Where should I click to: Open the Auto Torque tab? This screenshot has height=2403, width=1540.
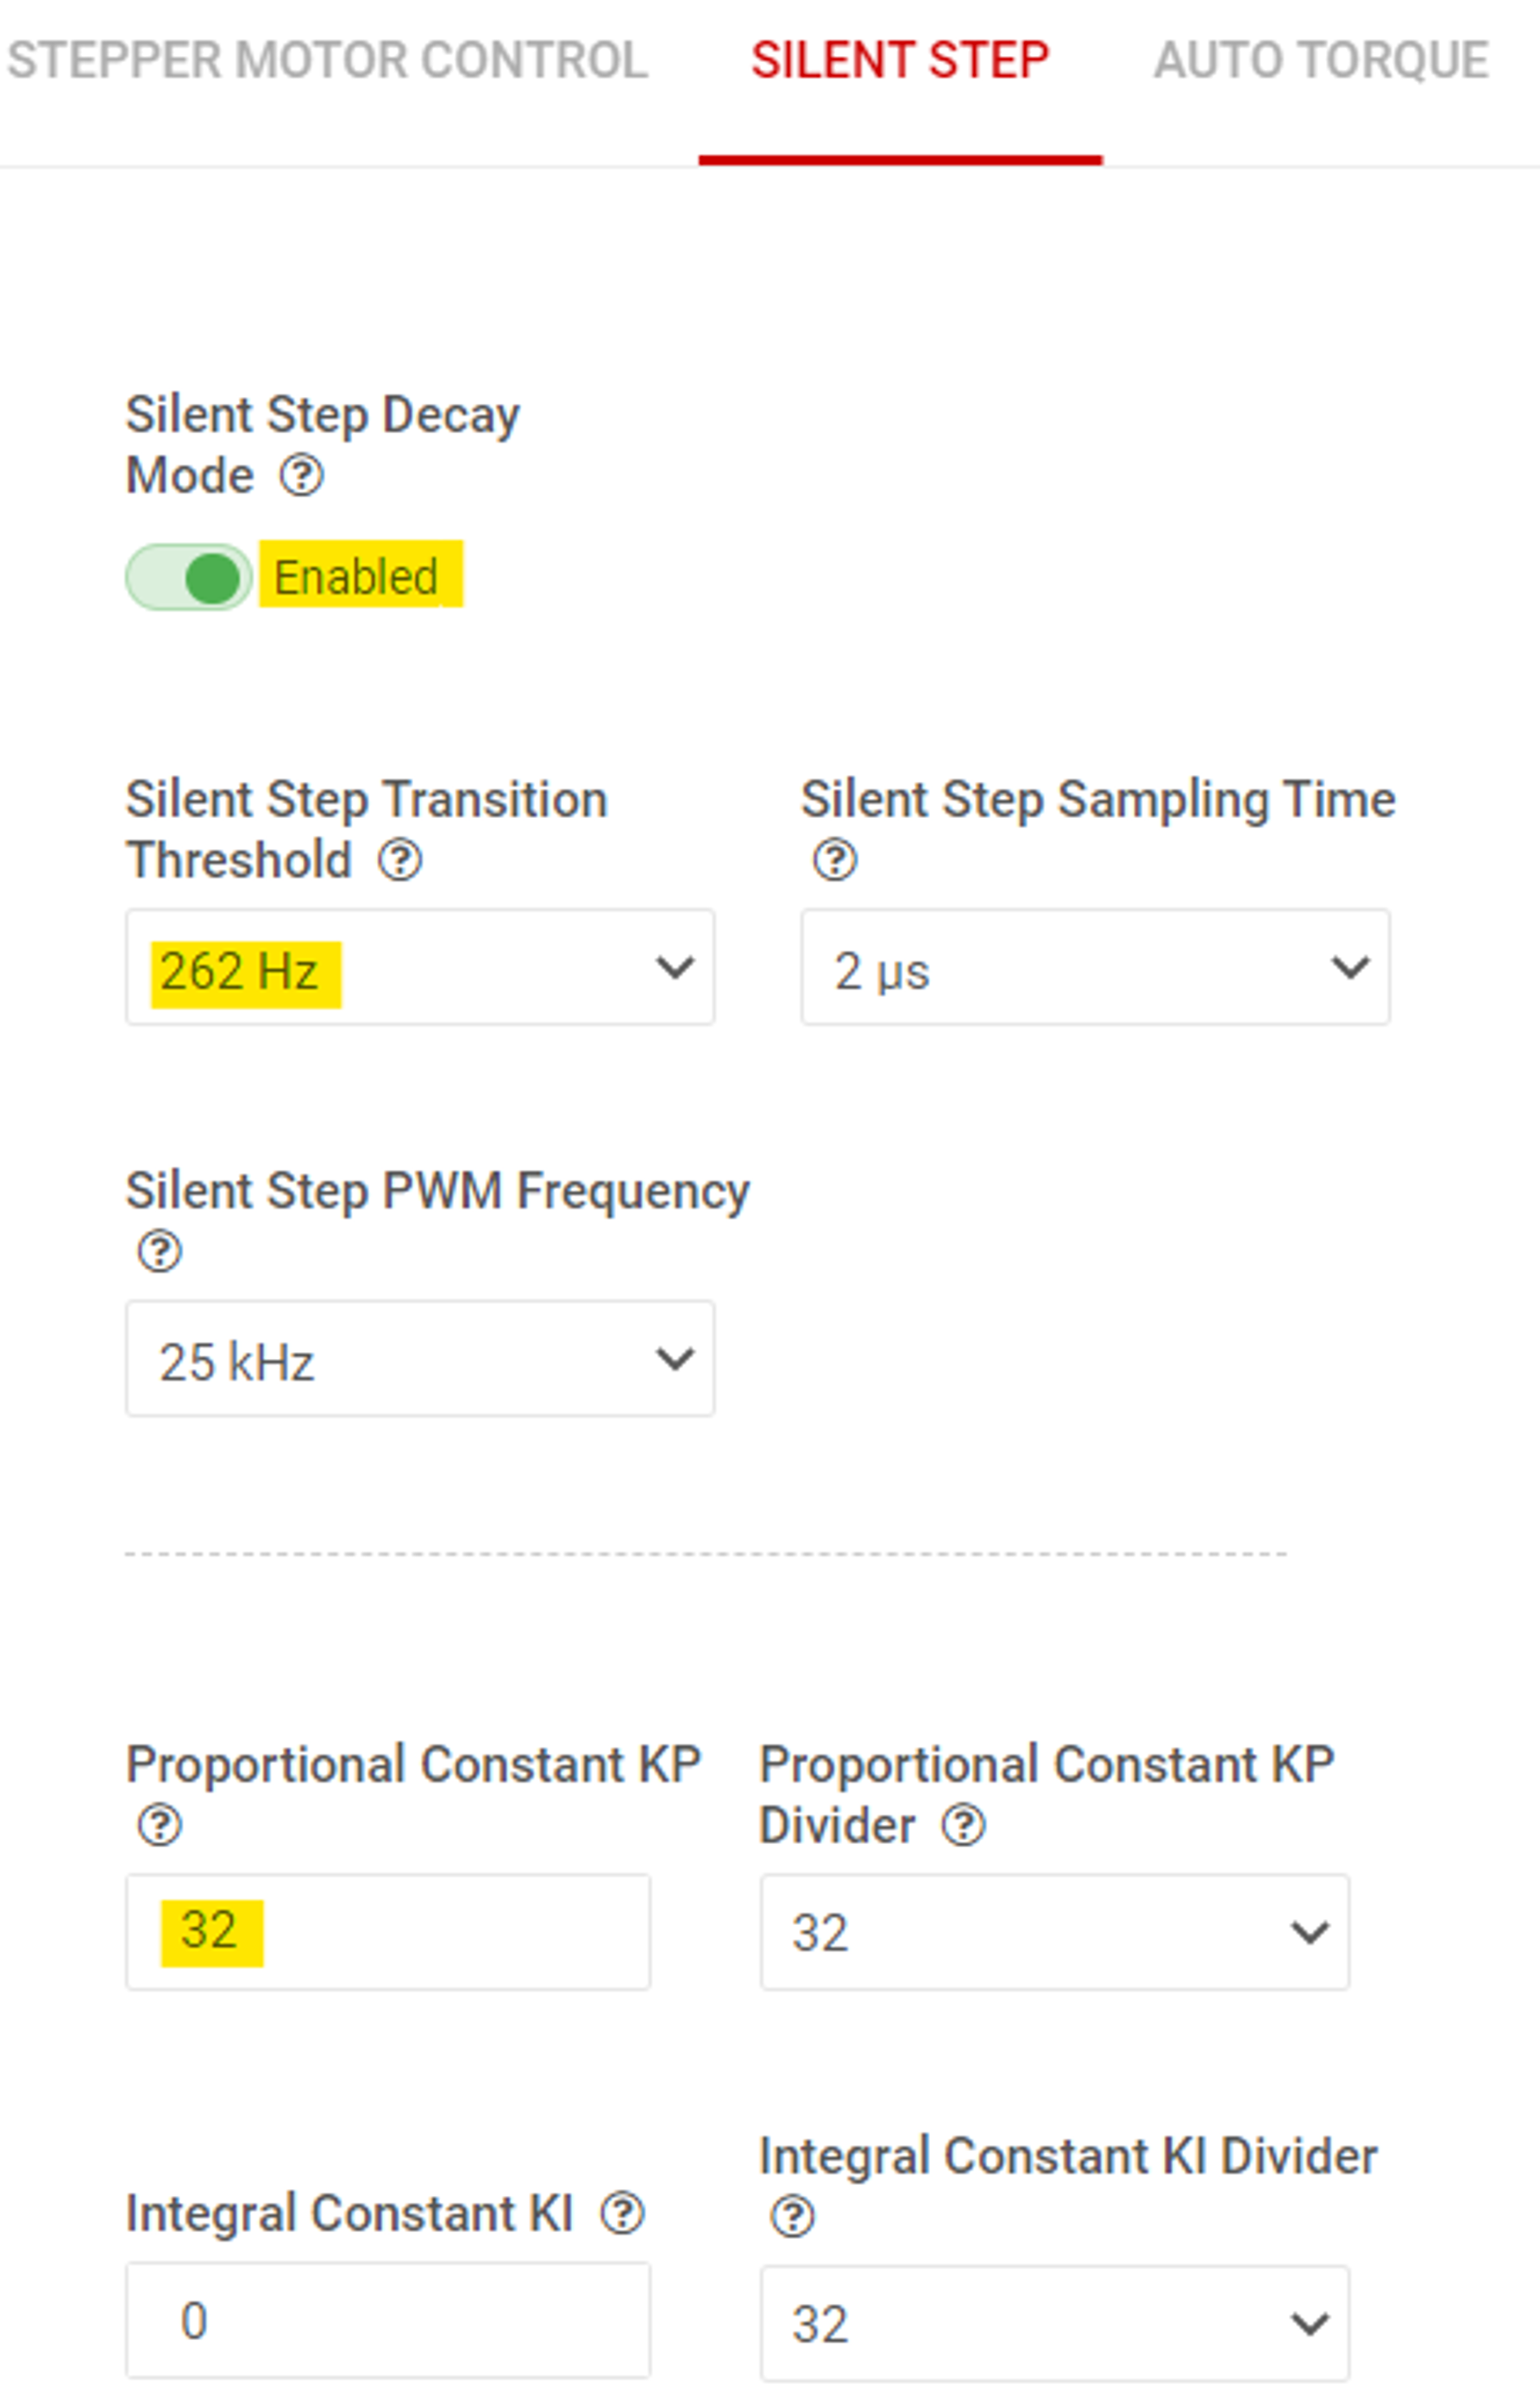(1320, 62)
